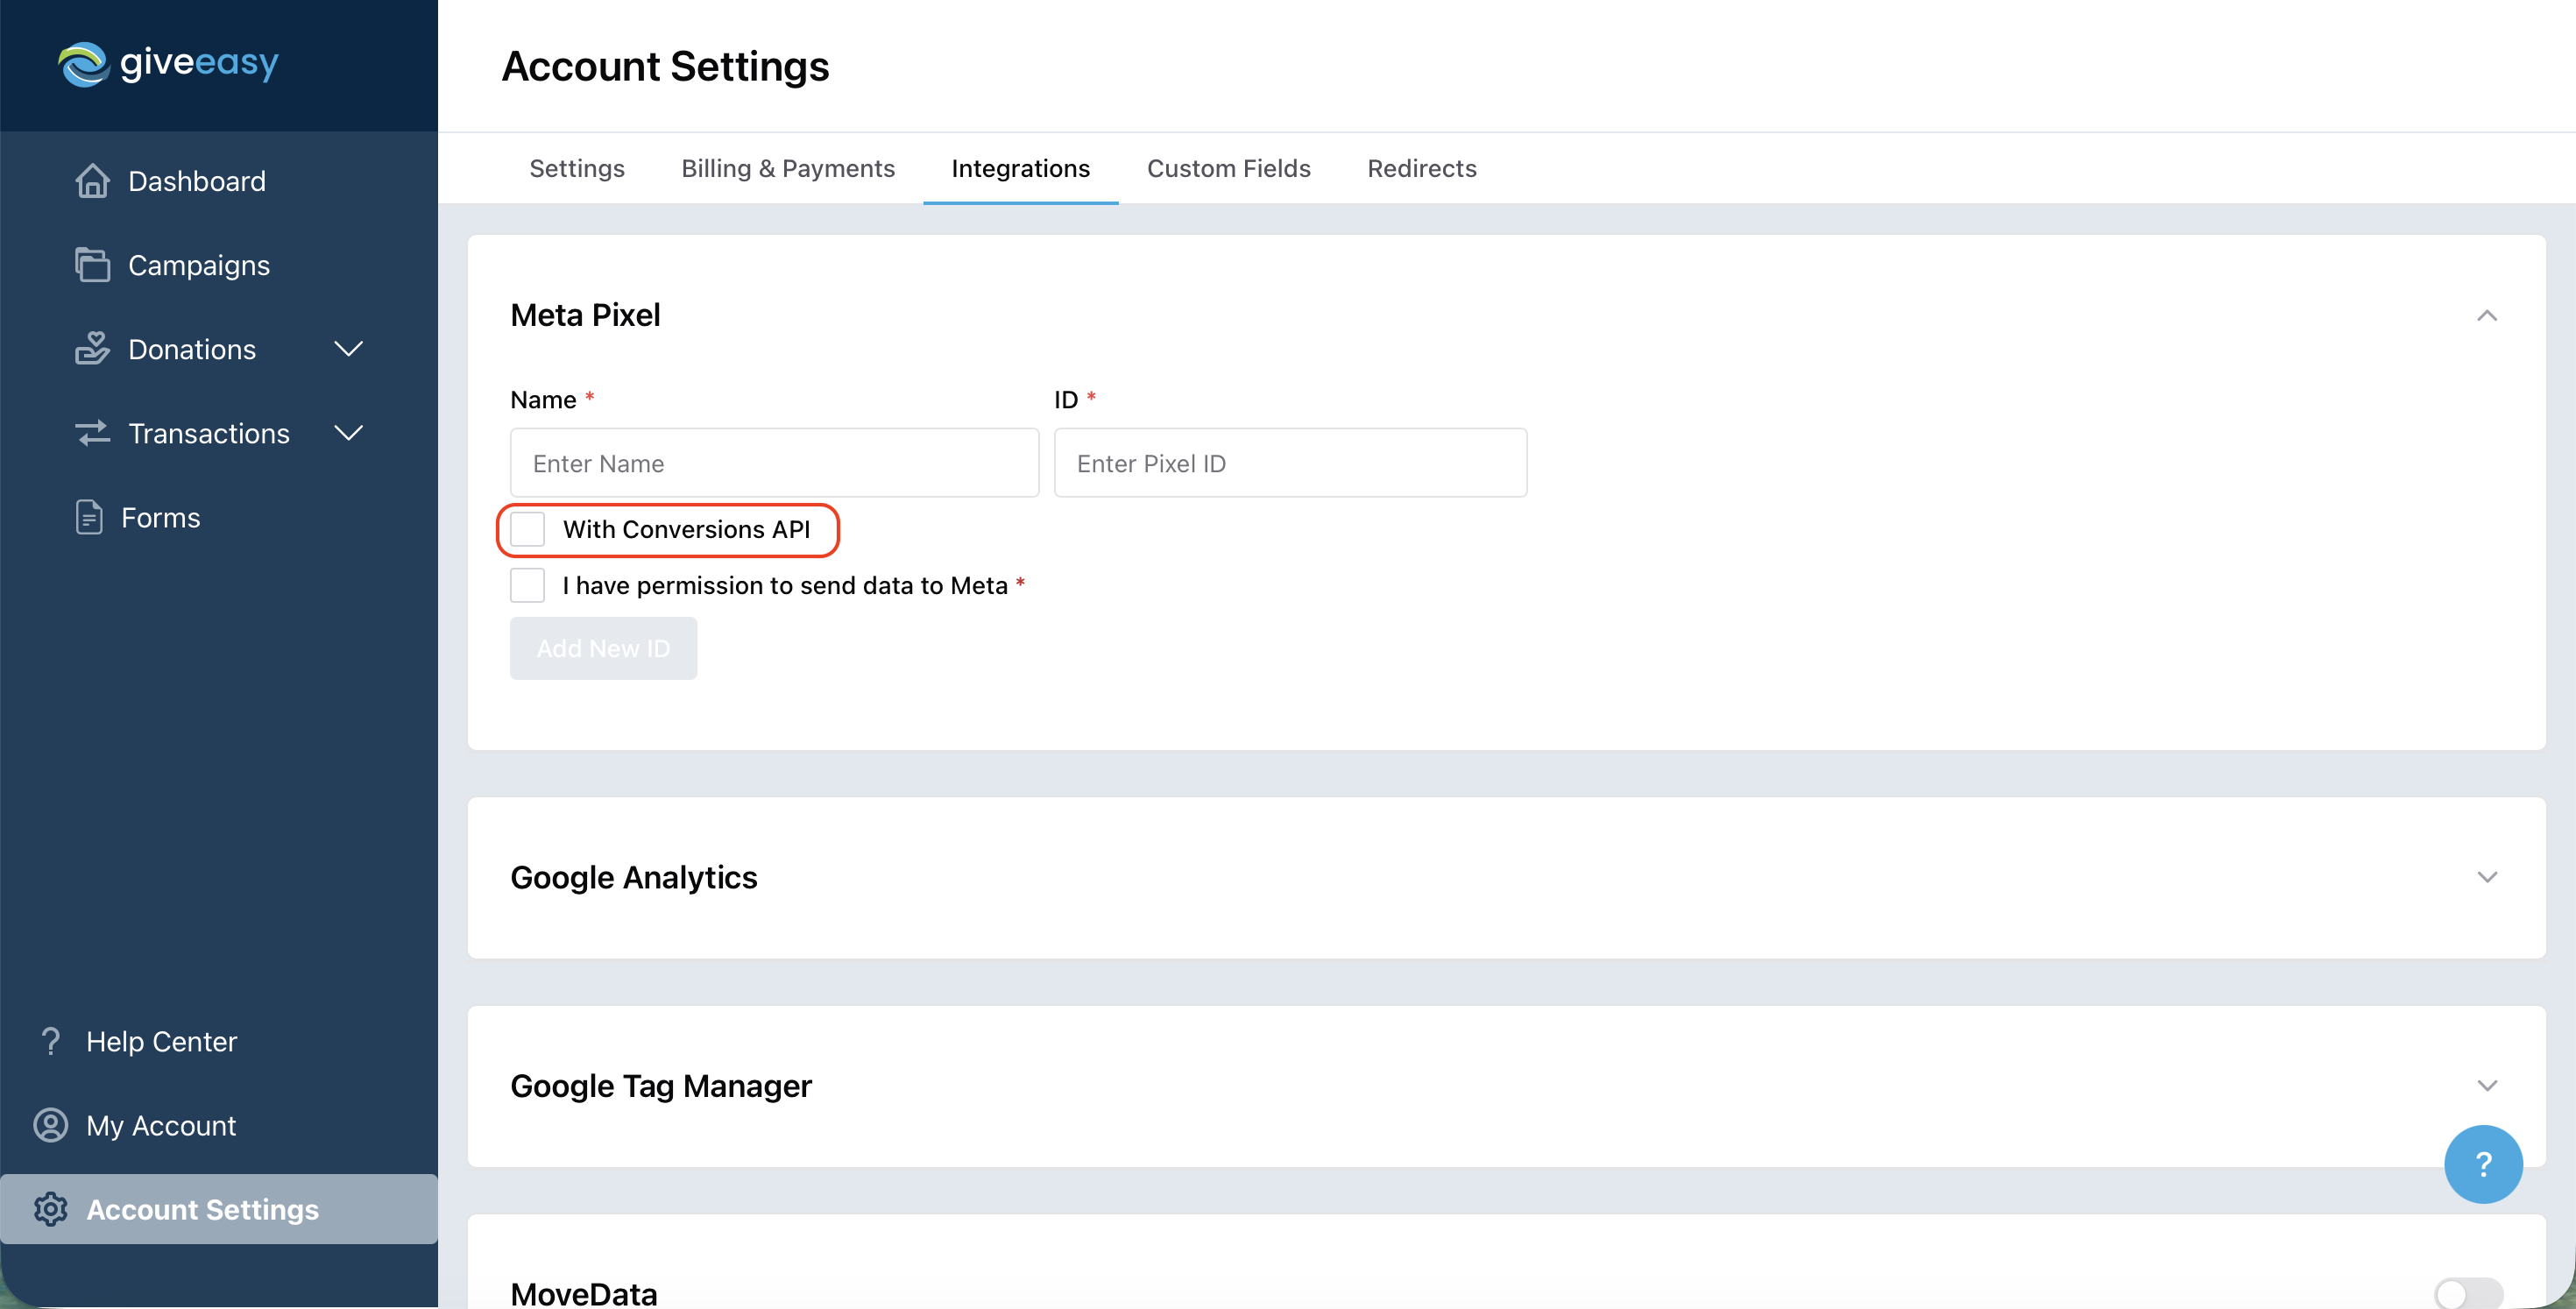The width and height of the screenshot is (2576, 1309).
Task: Expand the Google Tag Manager section
Action: 2487,1086
